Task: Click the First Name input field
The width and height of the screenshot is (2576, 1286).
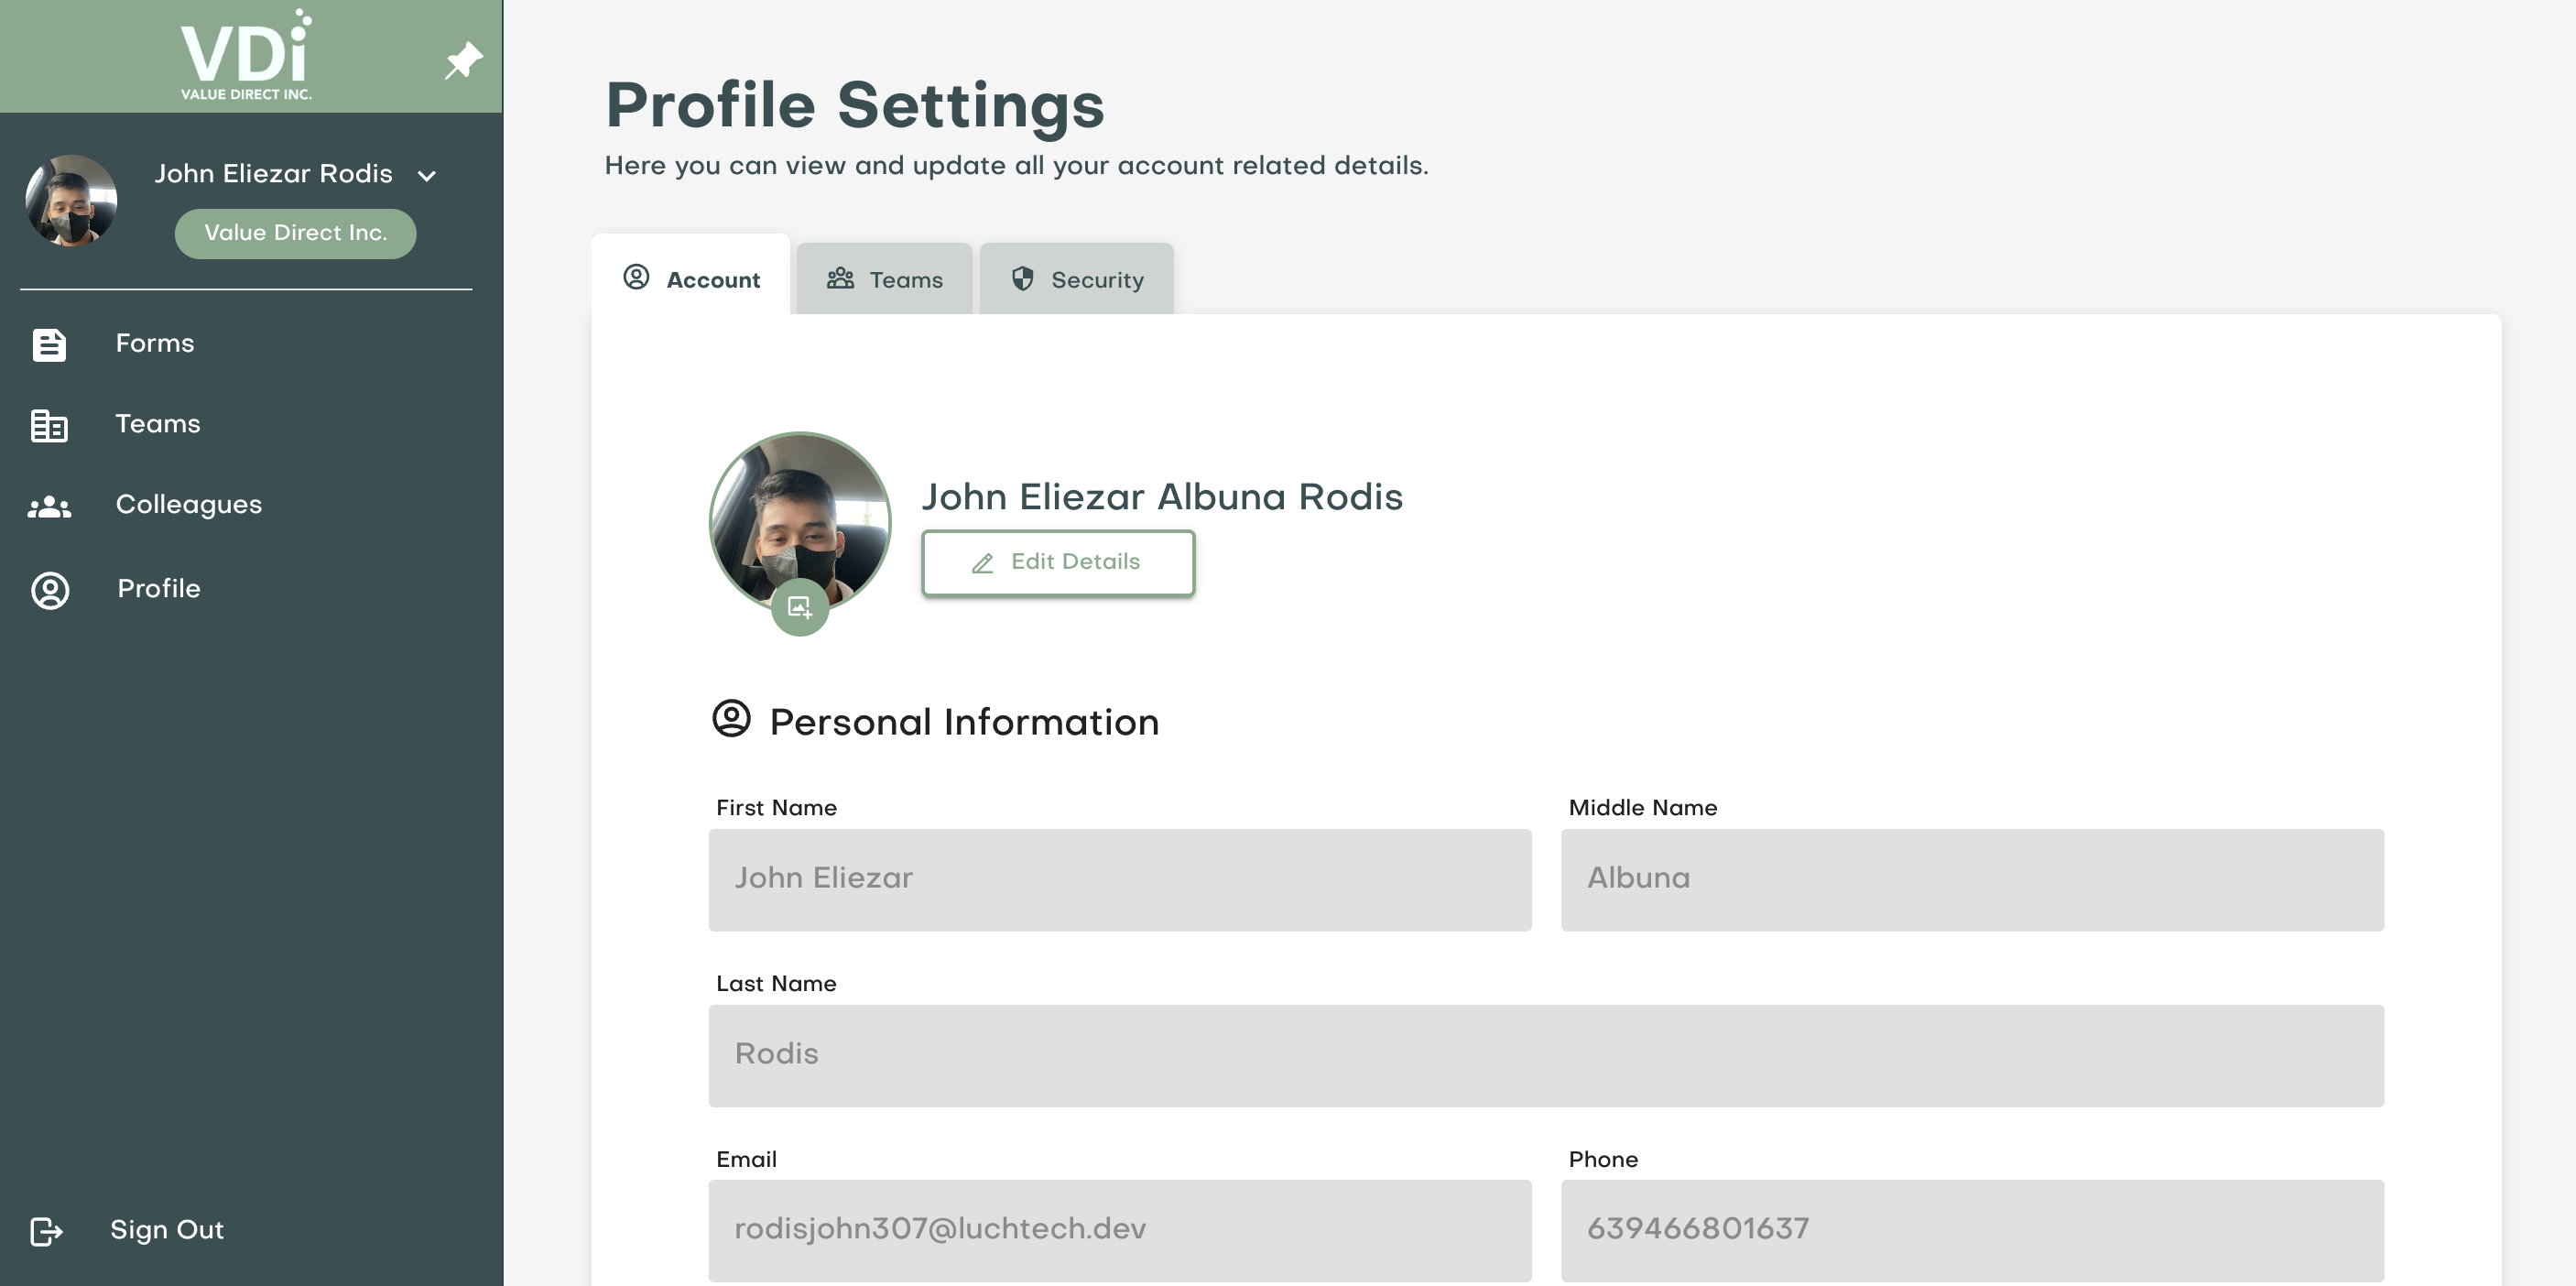Action: 1118,879
